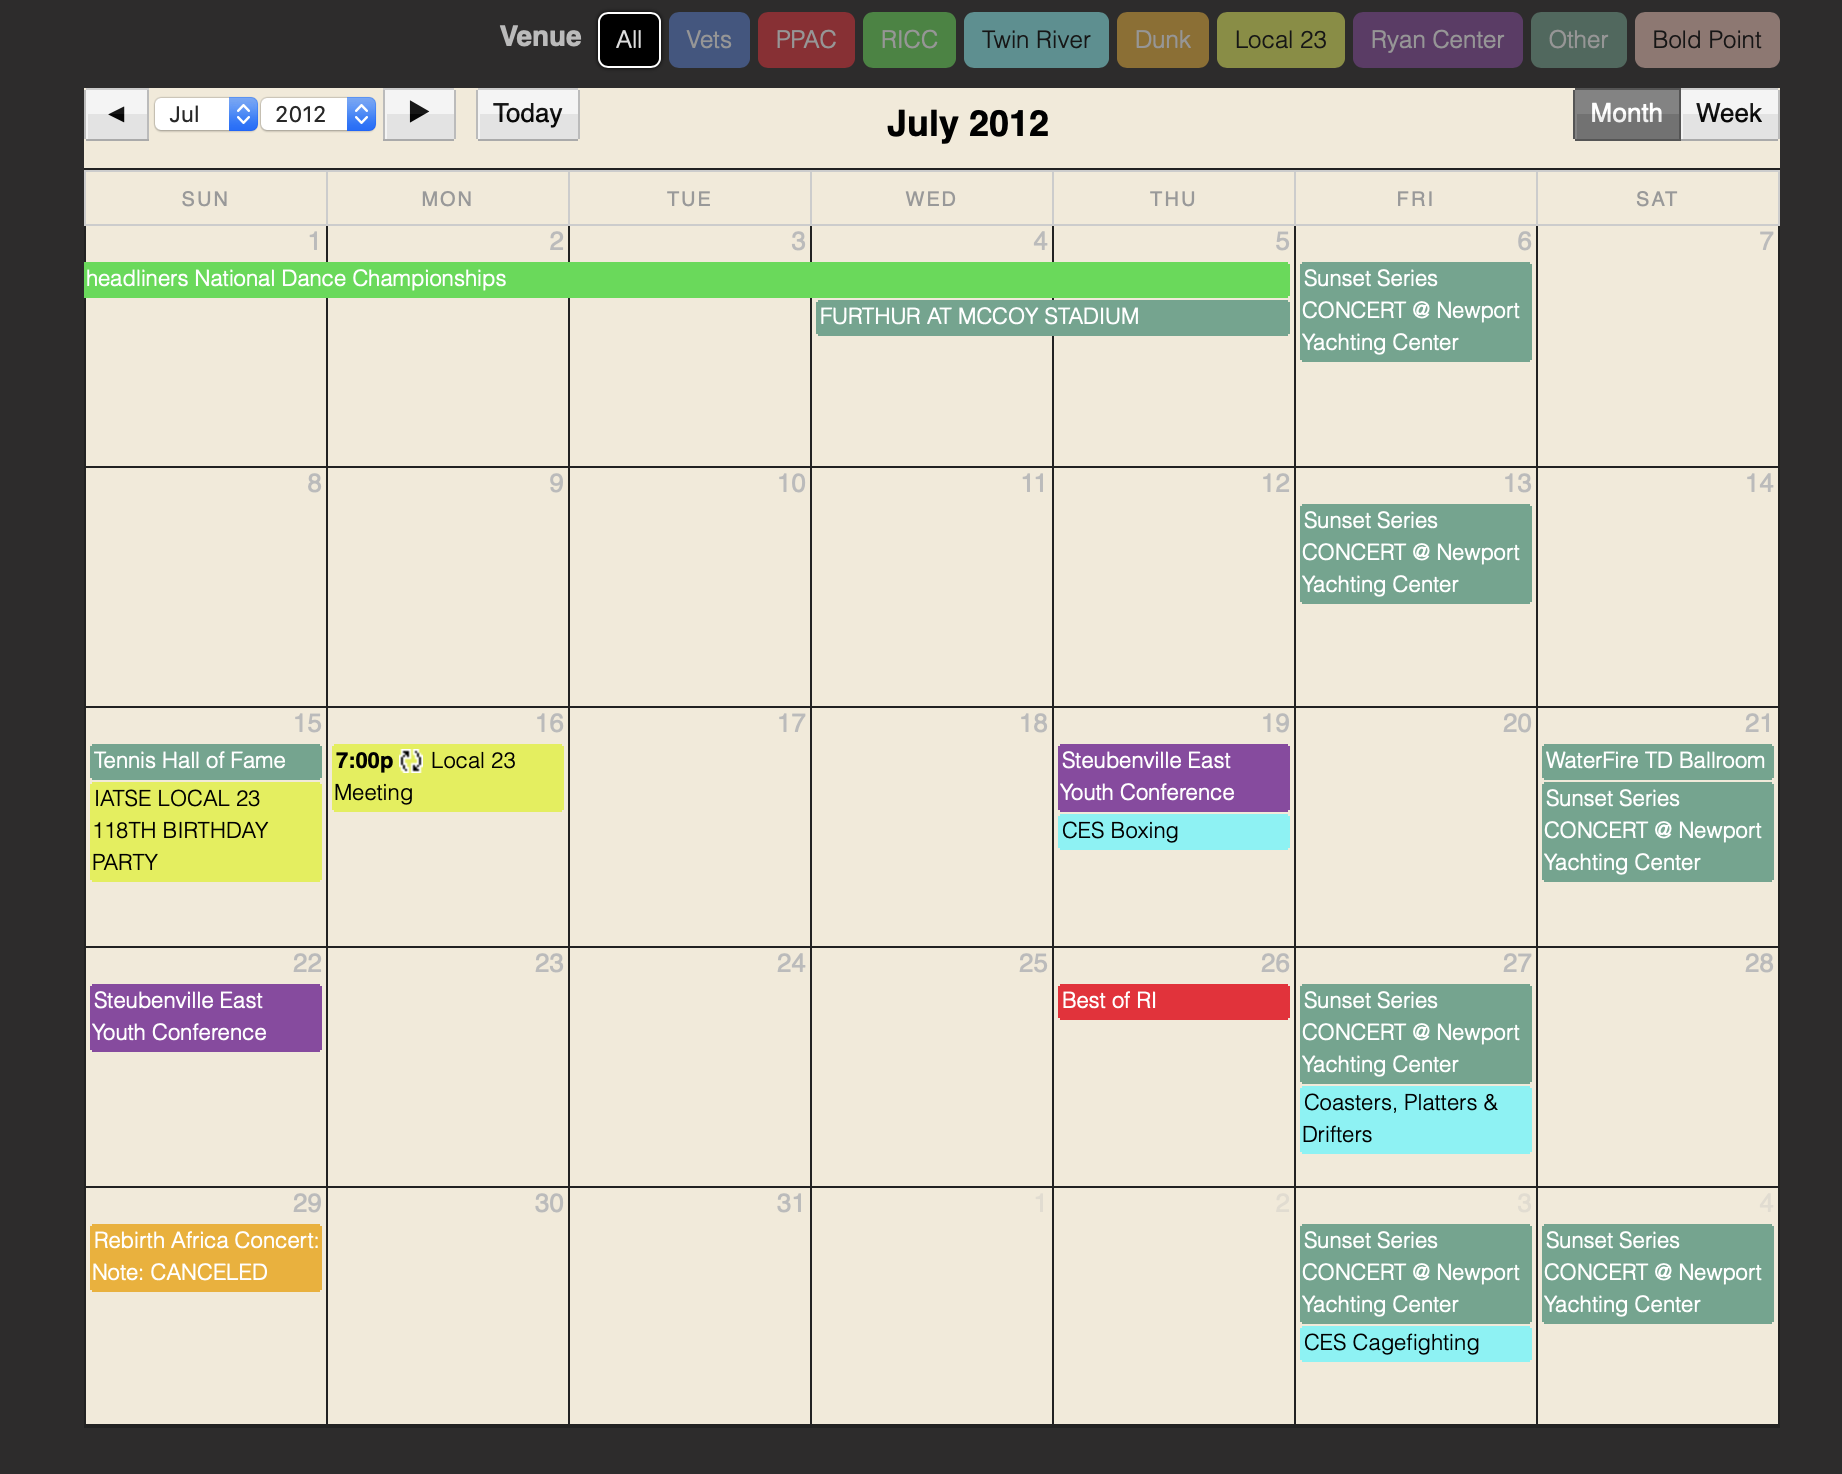Show Dunk venue events
The image size is (1842, 1474).
click(x=1162, y=40)
